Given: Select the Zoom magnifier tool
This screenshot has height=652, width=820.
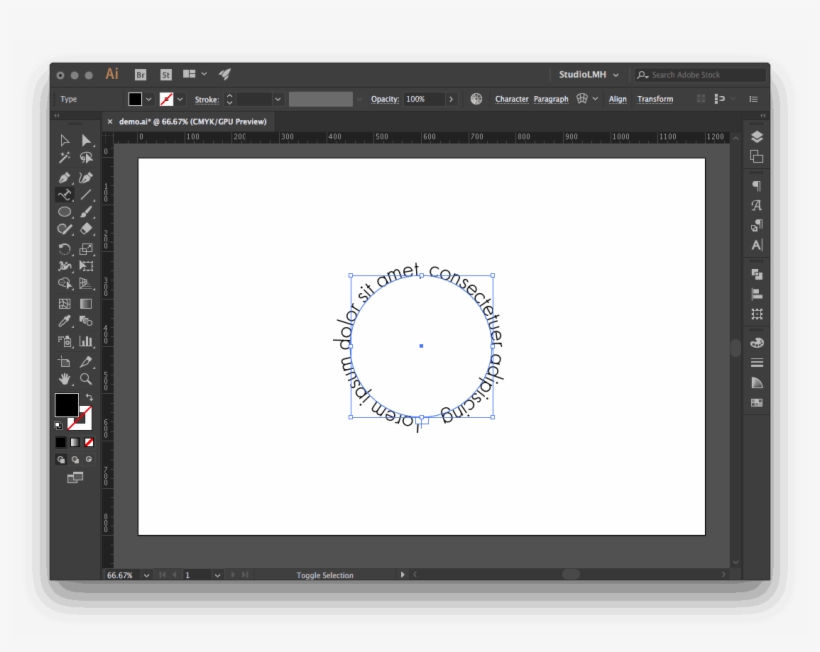Looking at the screenshot, I should (x=86, y=379).
